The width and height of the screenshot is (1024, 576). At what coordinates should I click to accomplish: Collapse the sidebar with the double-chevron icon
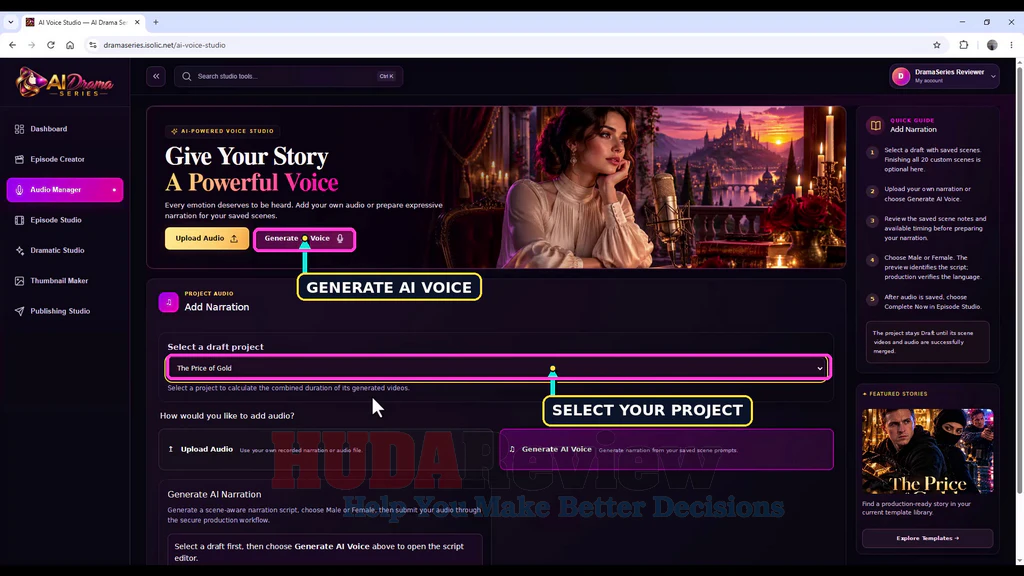(x=156, y=76)
